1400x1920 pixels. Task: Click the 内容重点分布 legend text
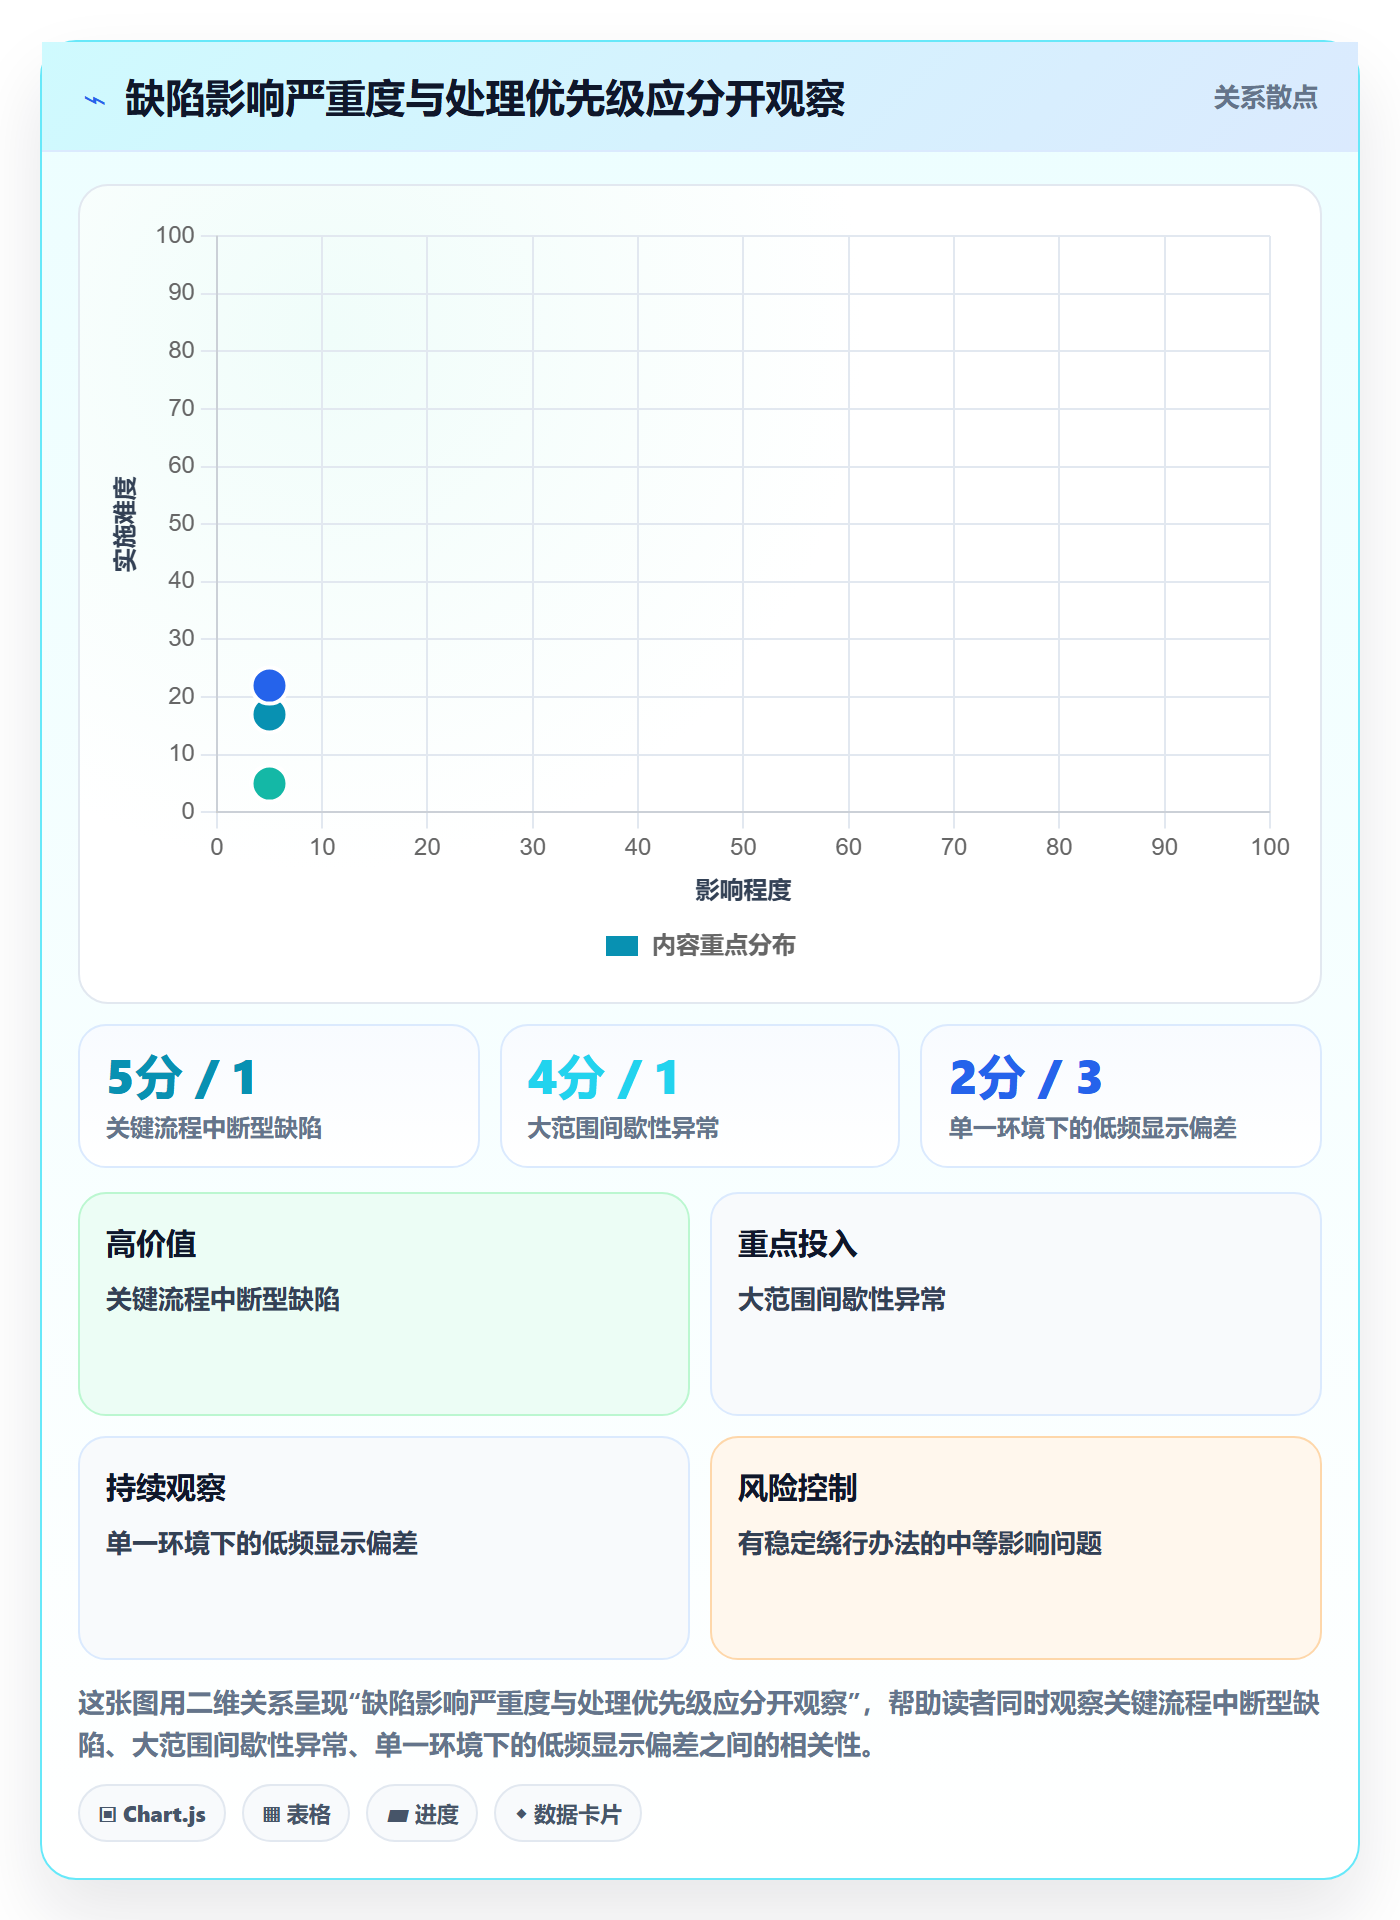tap(723, 946)
